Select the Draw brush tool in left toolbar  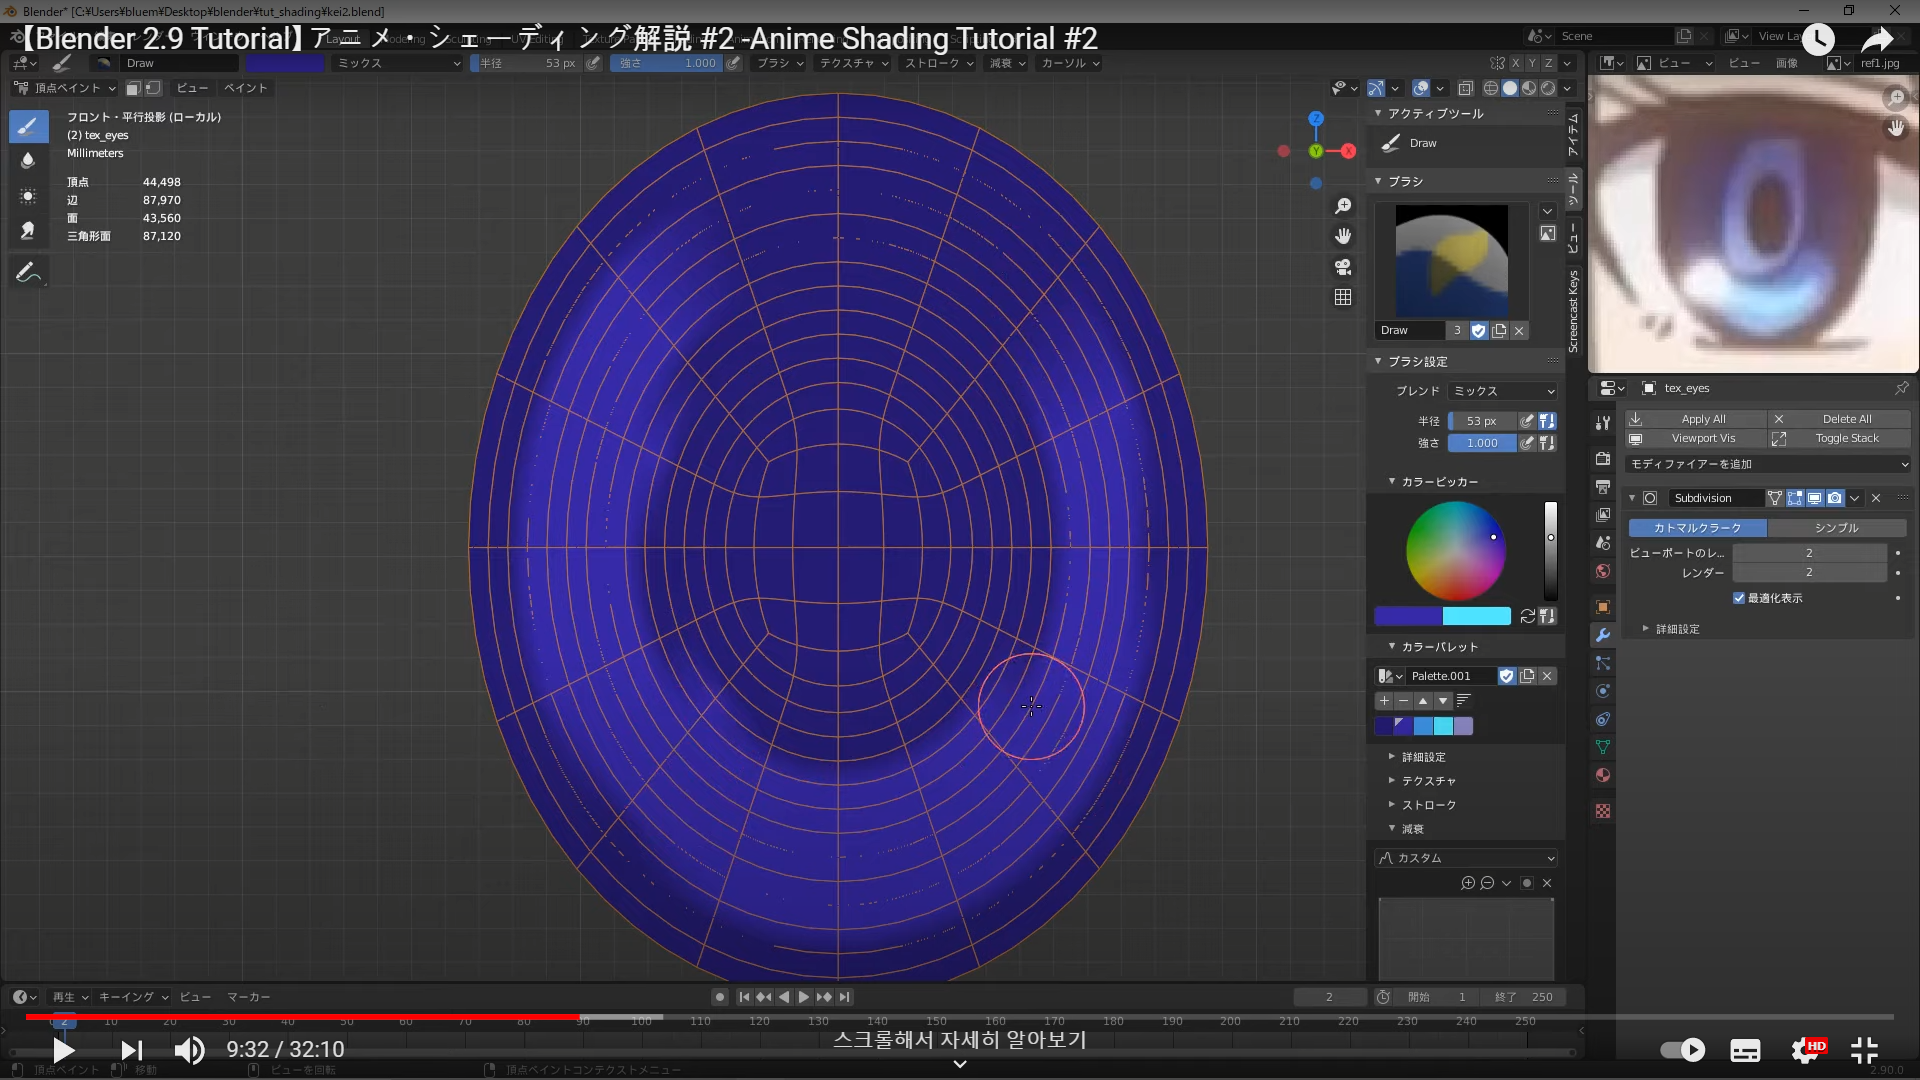28,127
